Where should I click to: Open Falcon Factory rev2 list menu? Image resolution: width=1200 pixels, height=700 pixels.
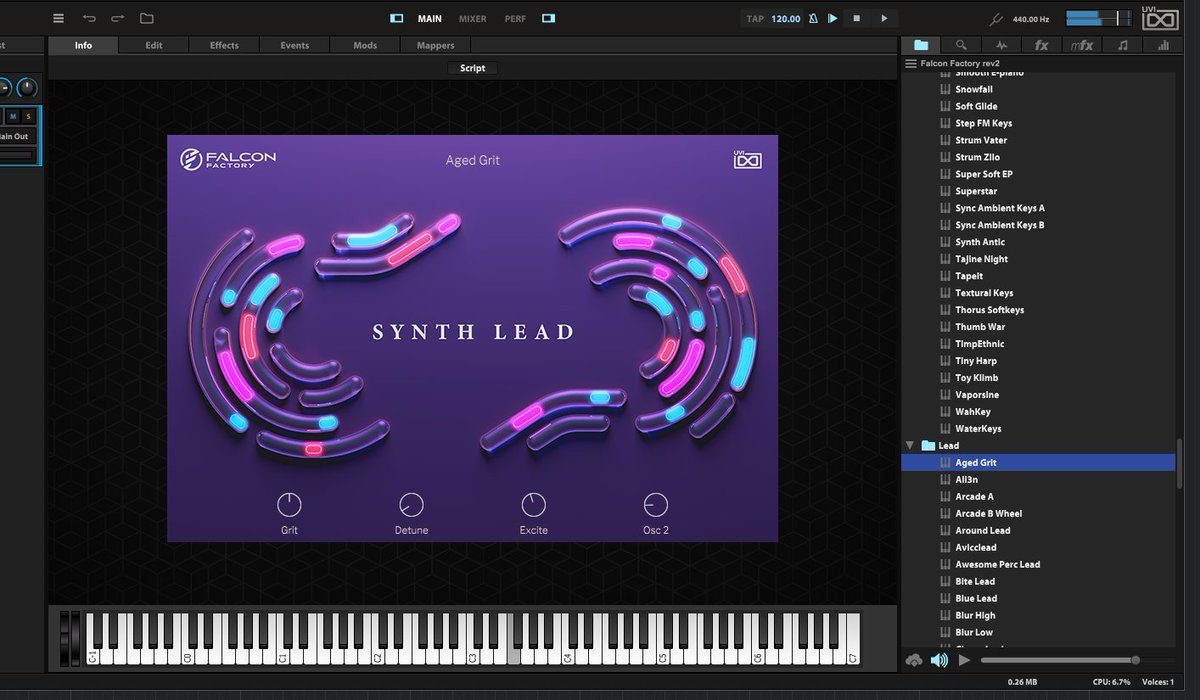(910, 63)
